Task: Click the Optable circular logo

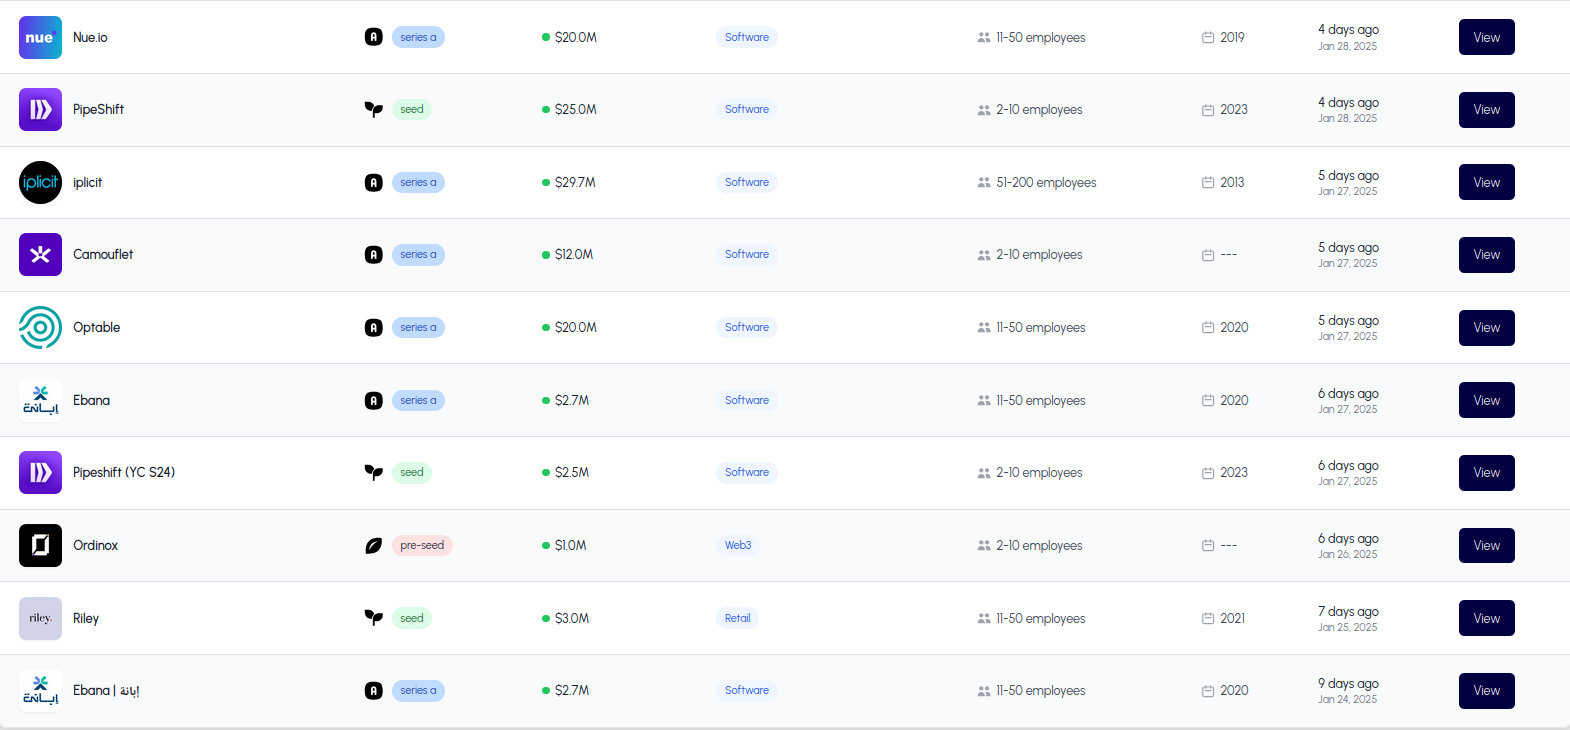Action: [x=40, y=327]
